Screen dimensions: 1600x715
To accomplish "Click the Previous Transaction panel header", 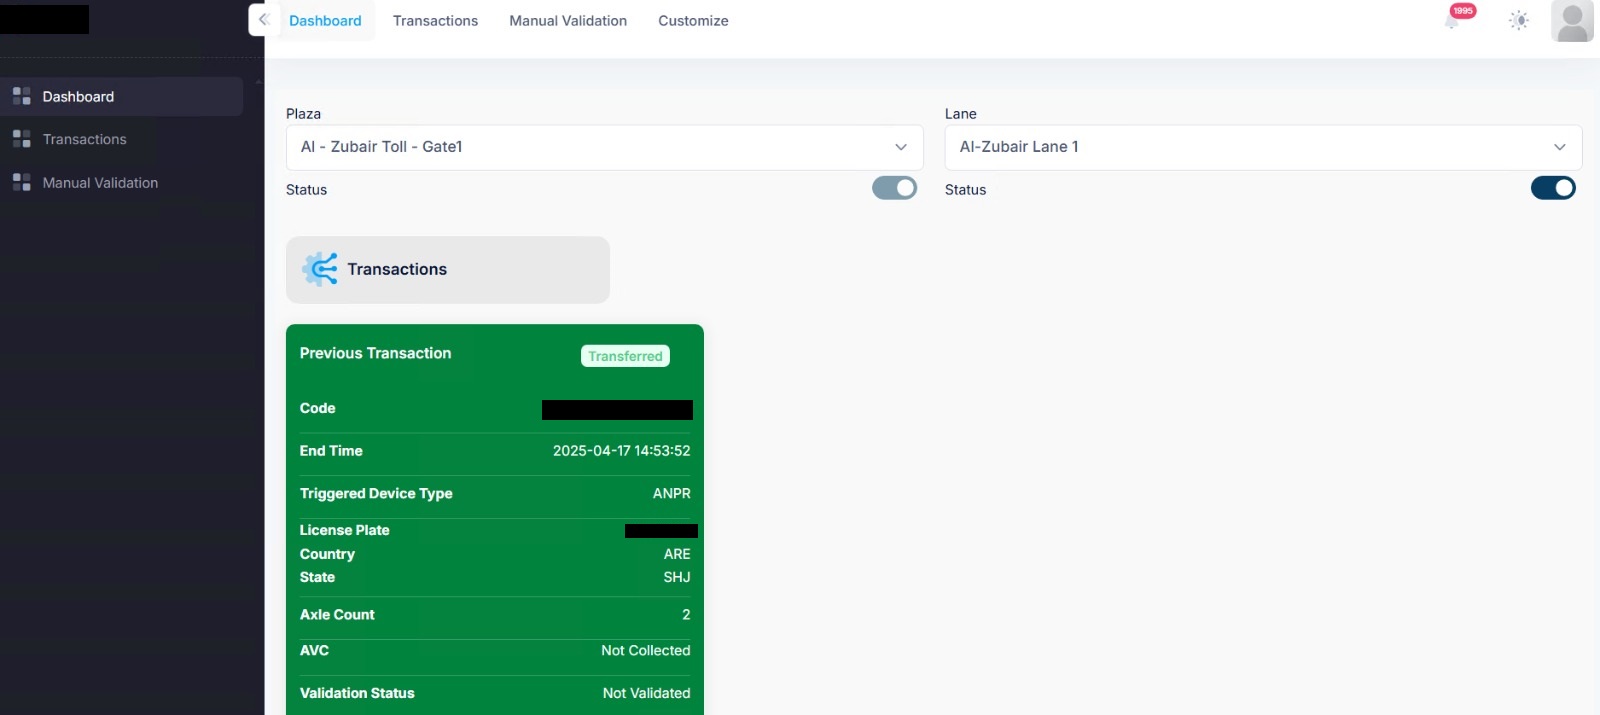I will 375,353.
